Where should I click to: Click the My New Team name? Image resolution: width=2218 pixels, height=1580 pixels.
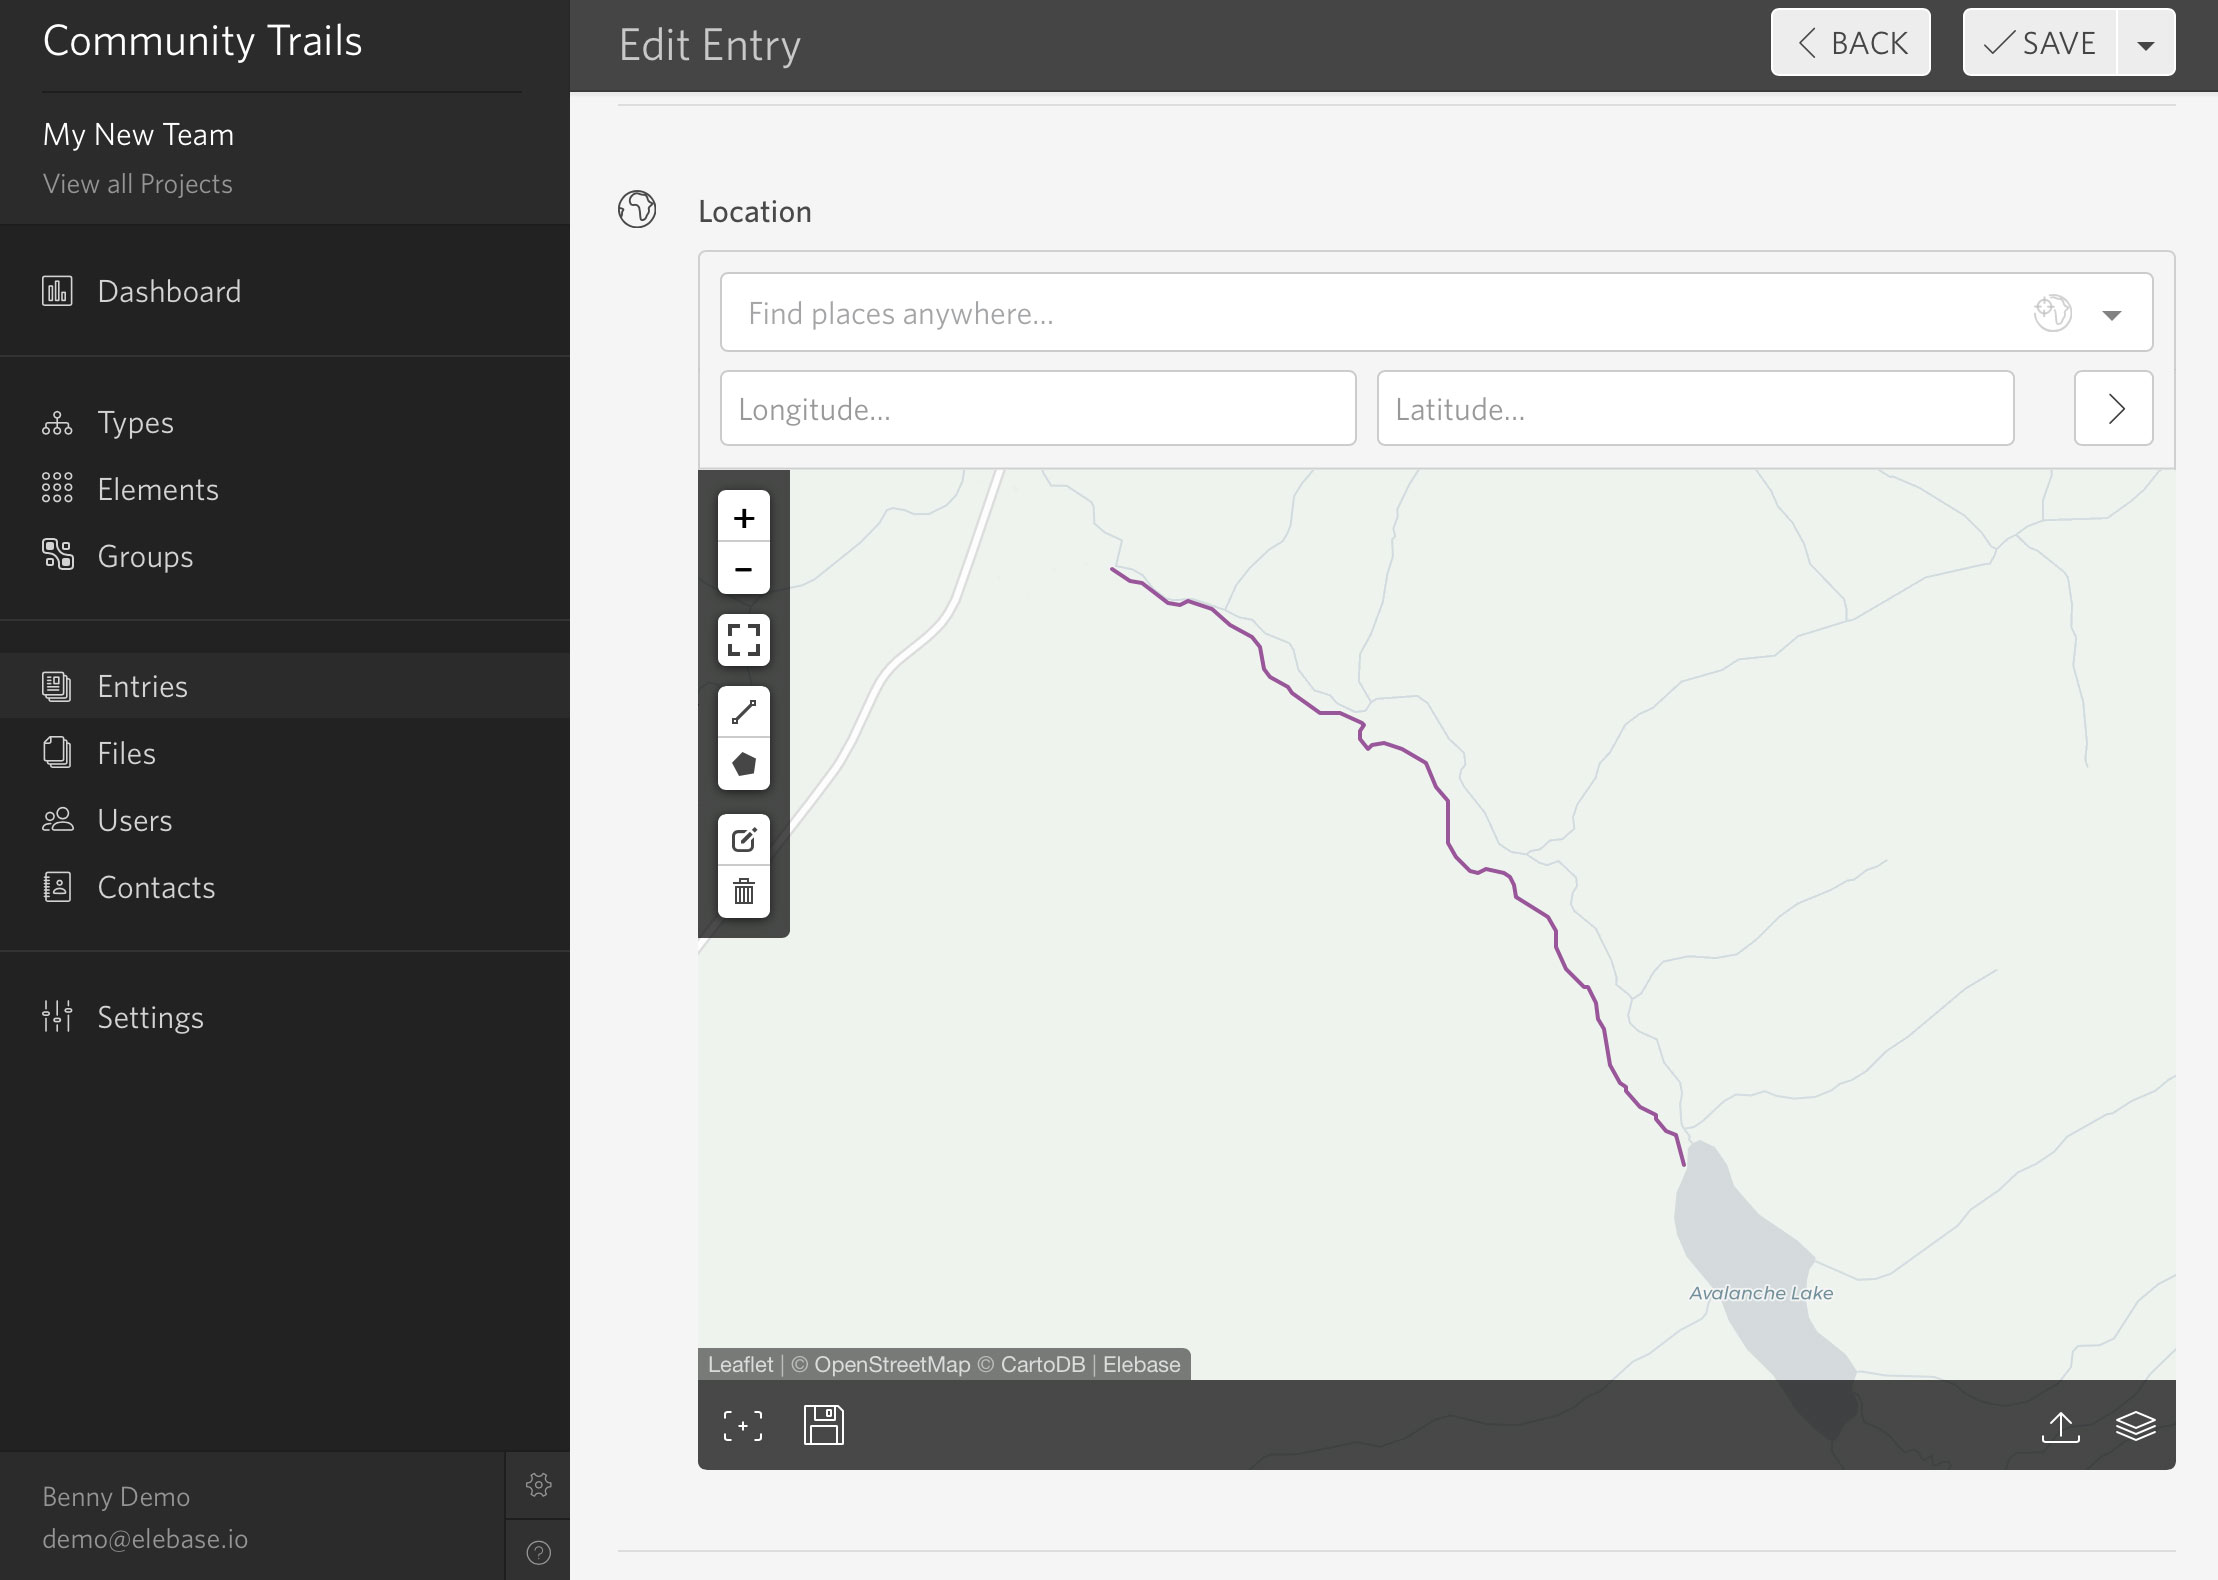138,134
